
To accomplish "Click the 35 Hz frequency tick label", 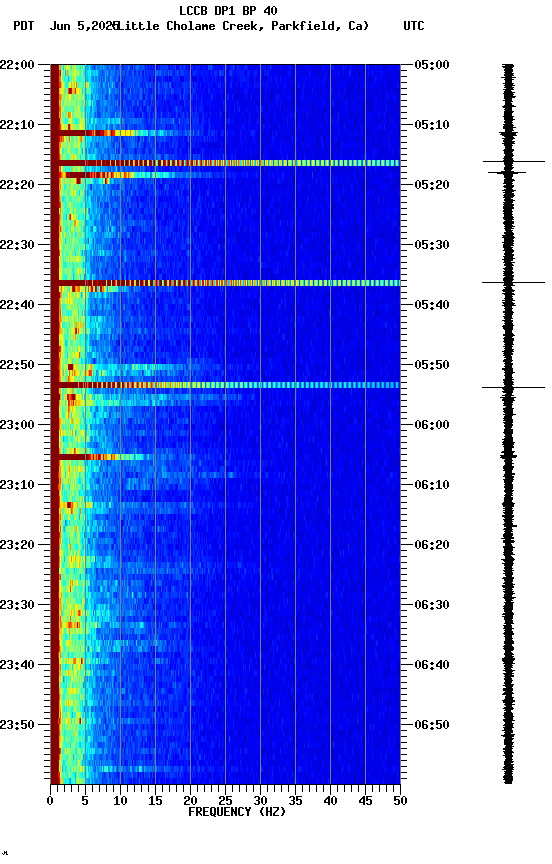I will click(295, 801).
